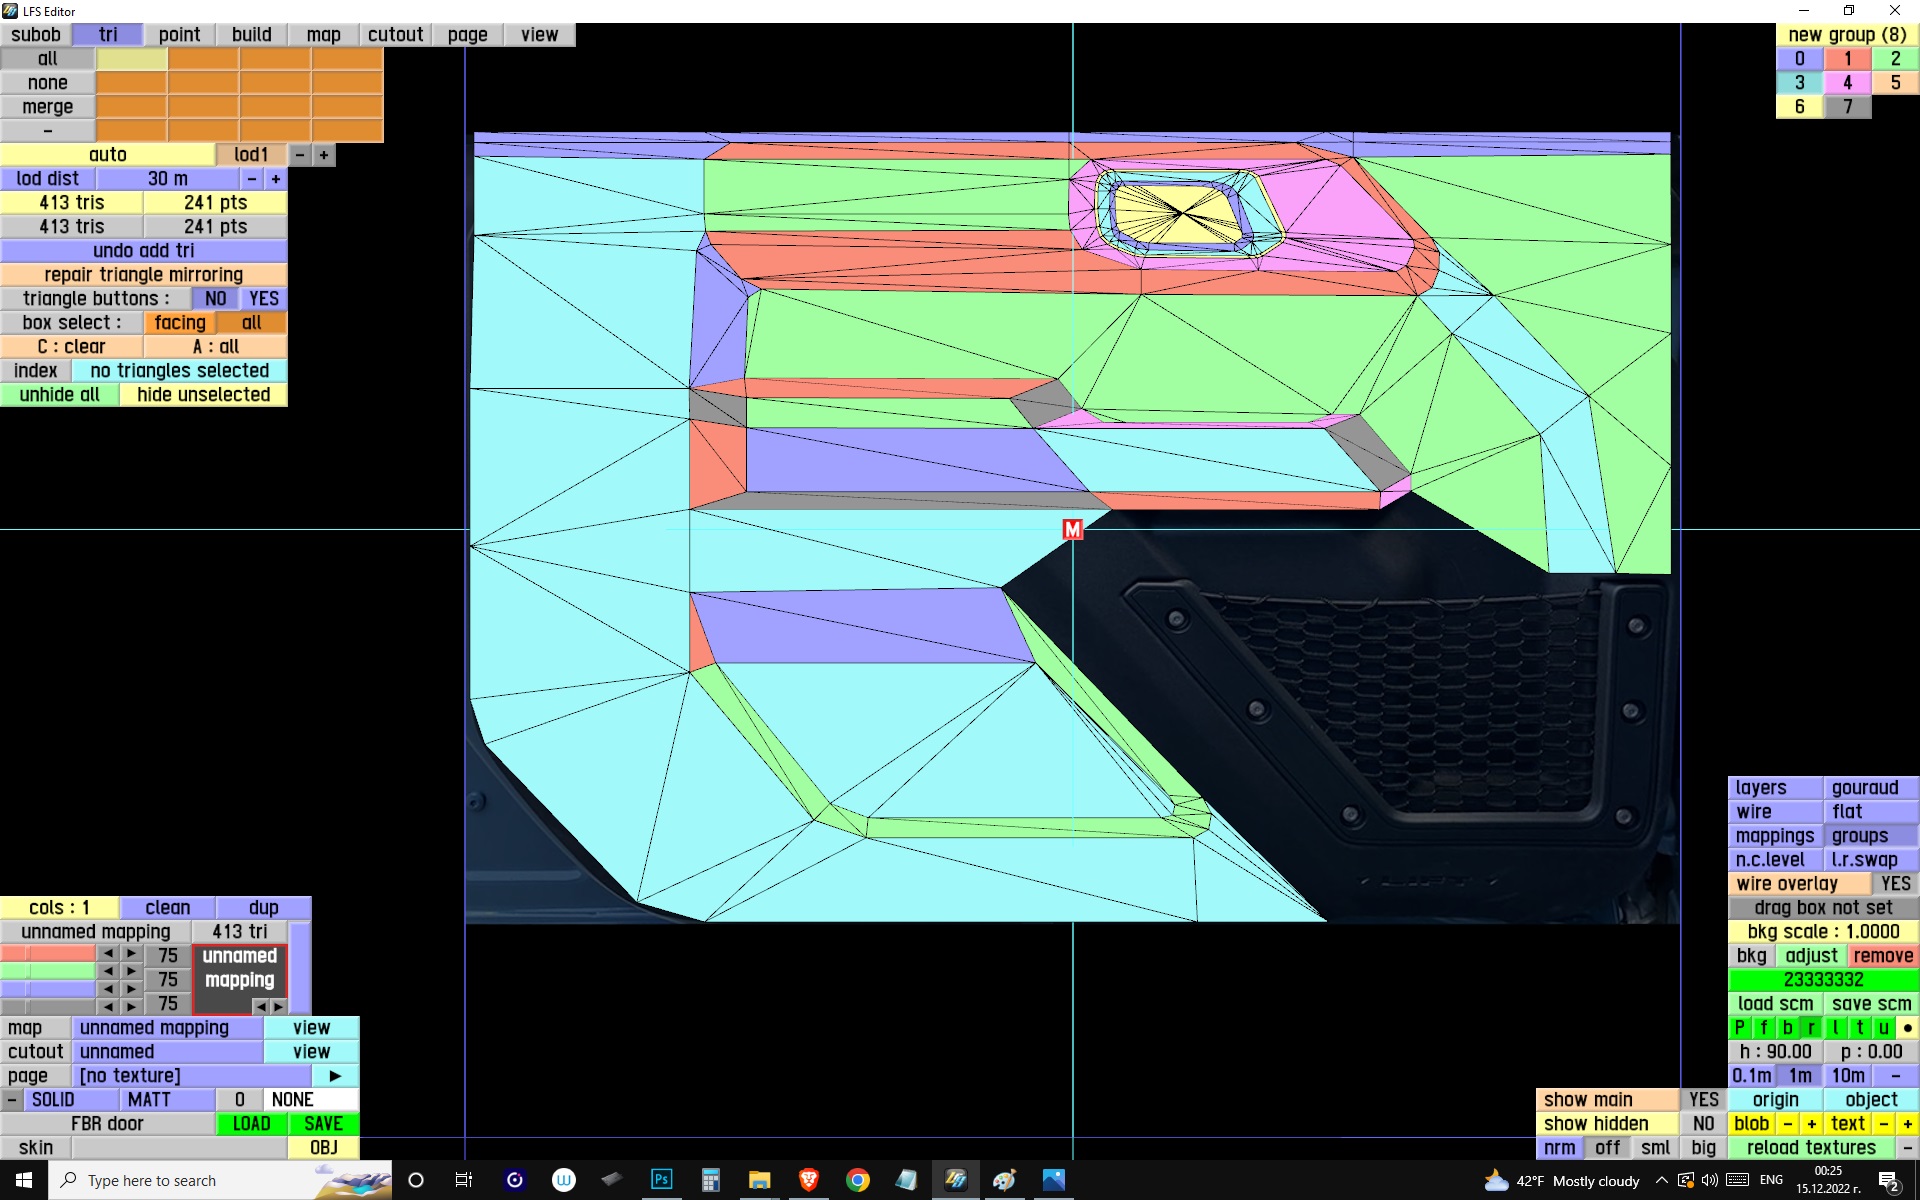This screenshot has height=1200, width=1920.
Task: Toggle wire overlay YES button
Action: 1894,884
